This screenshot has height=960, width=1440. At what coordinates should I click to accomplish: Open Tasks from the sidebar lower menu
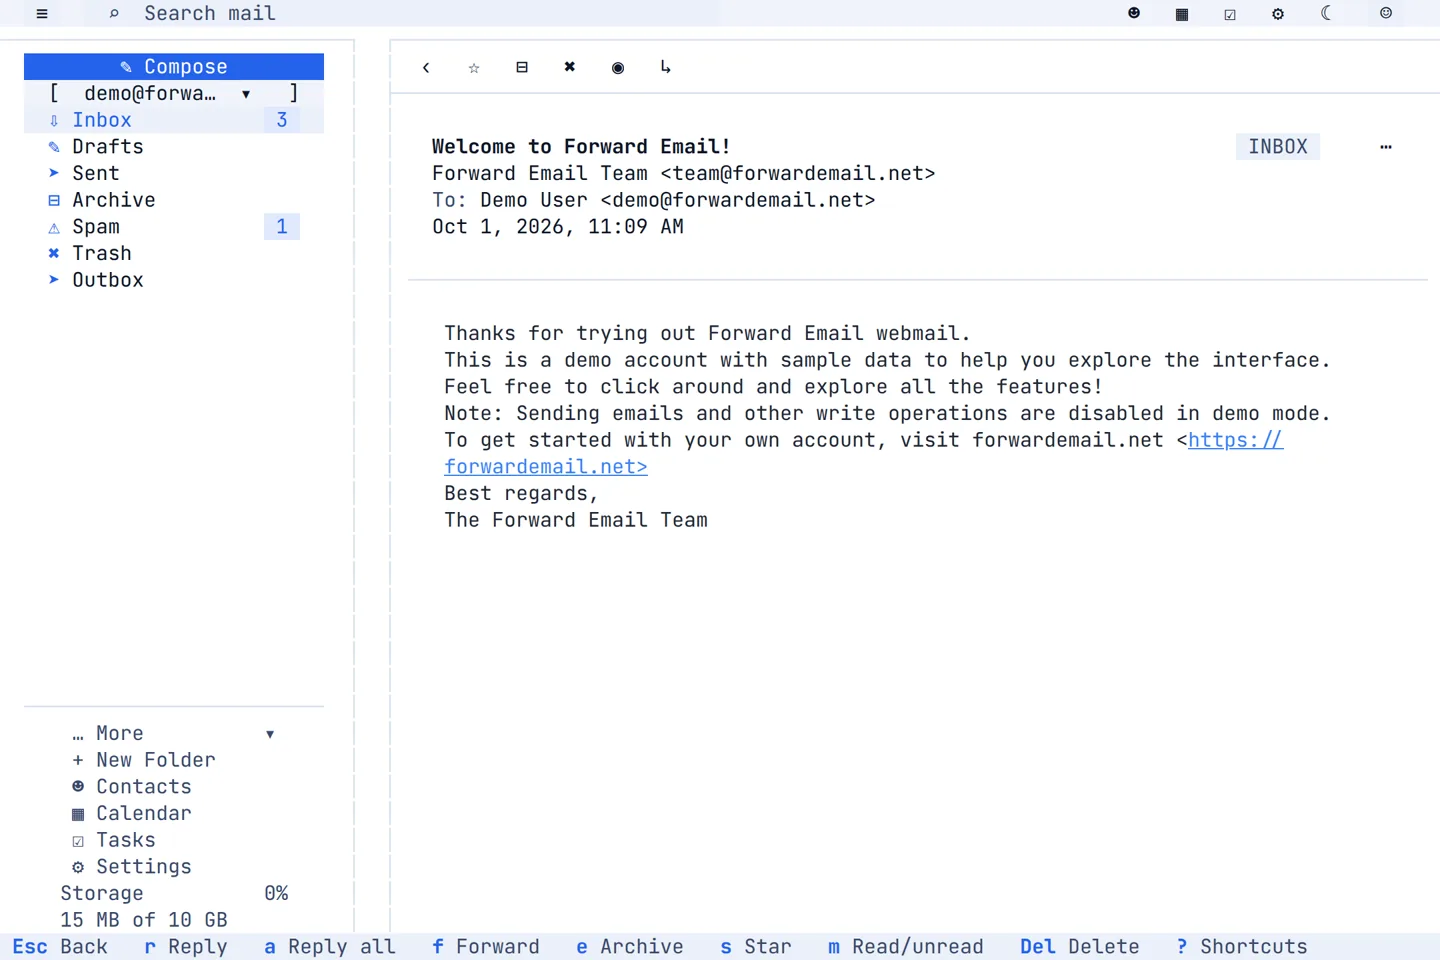coord(114,840)
